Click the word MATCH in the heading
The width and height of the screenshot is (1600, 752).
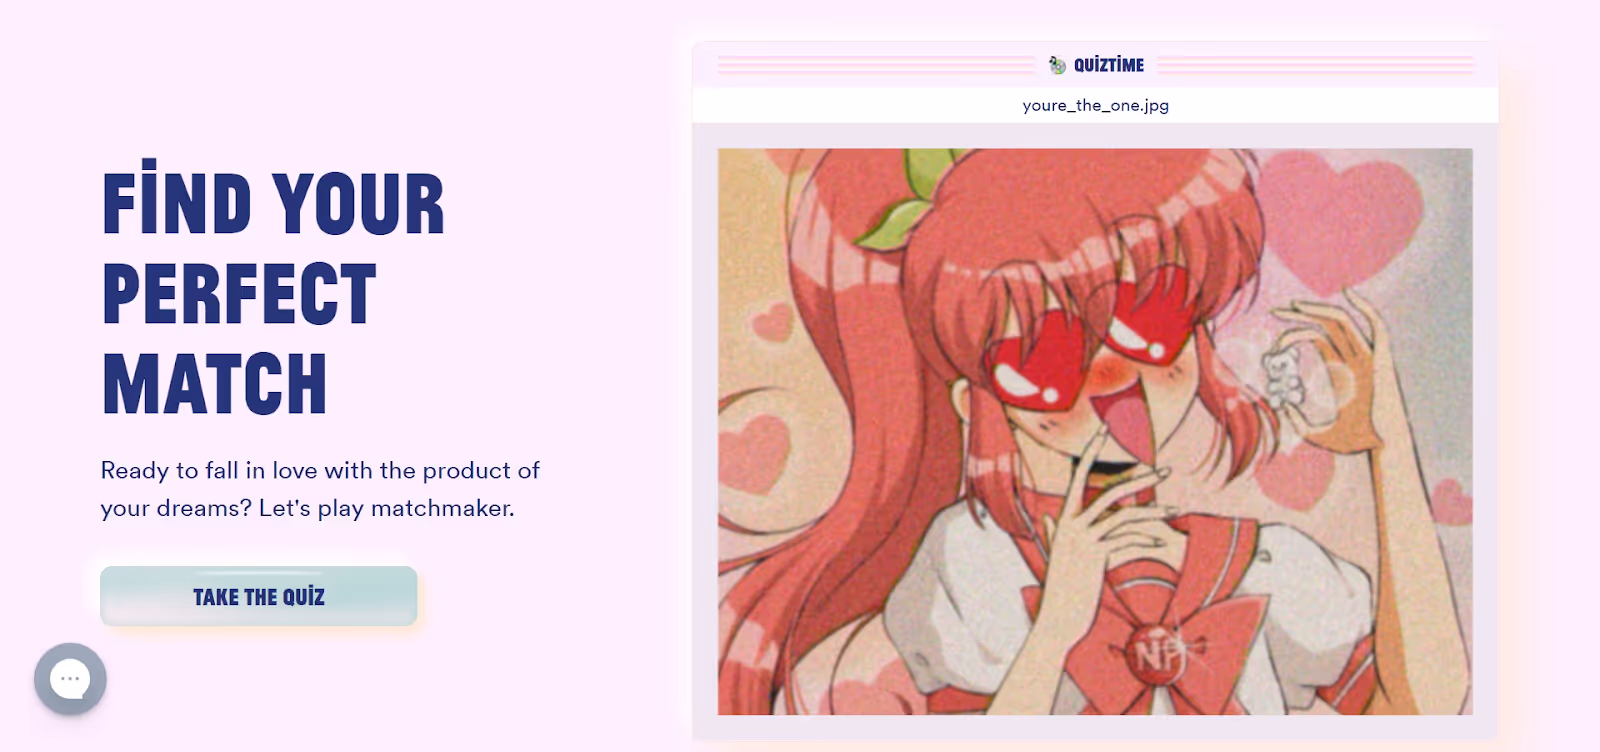tap(215, 384)
